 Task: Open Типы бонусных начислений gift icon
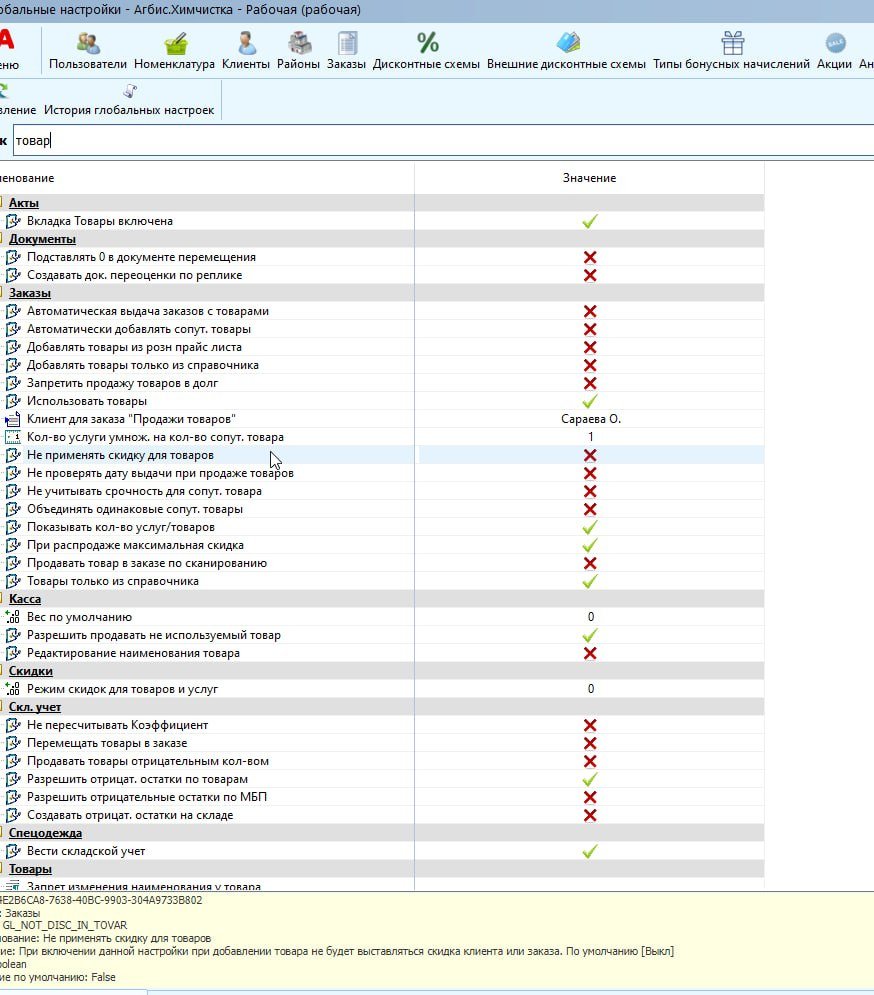pos(732,43)
